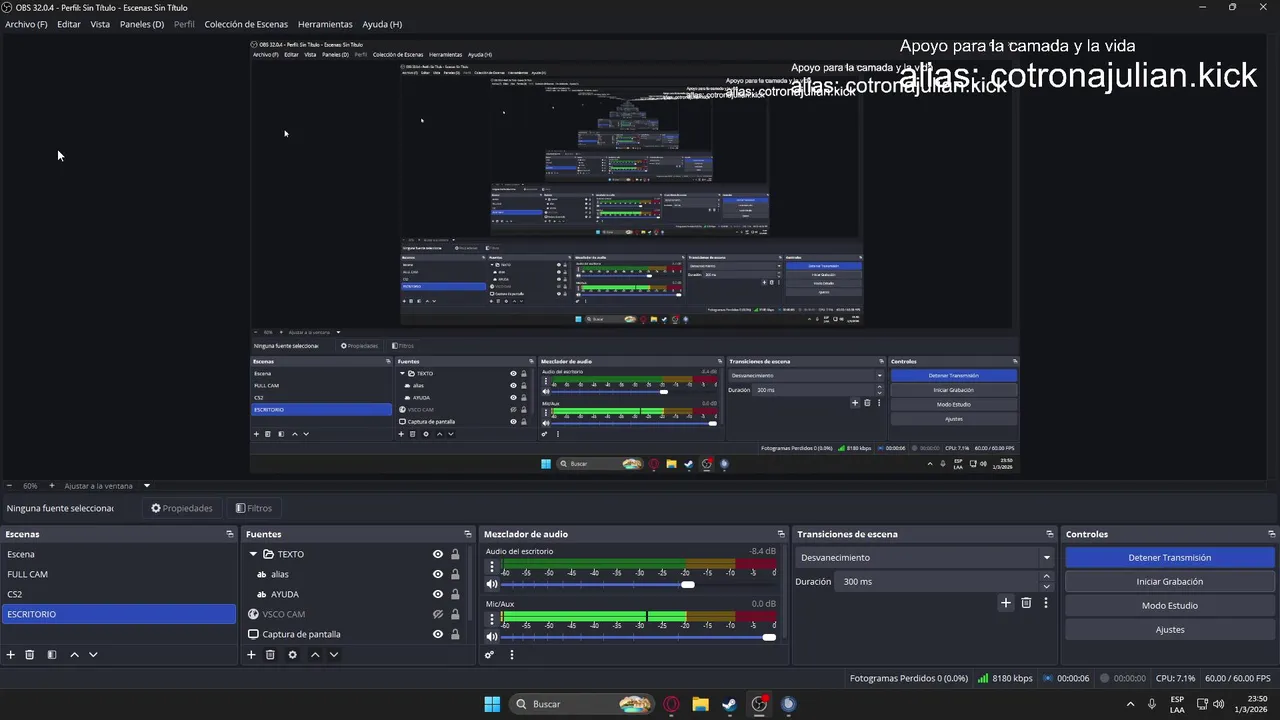Collapse the TEXTO group

point(253,554)
